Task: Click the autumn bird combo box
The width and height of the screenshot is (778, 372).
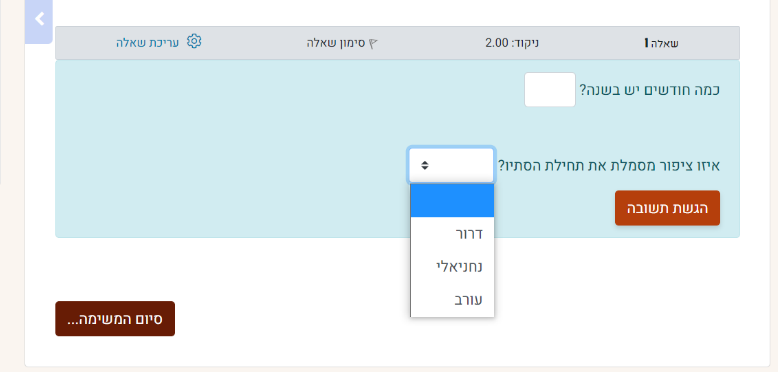Action: pos(451,165)
